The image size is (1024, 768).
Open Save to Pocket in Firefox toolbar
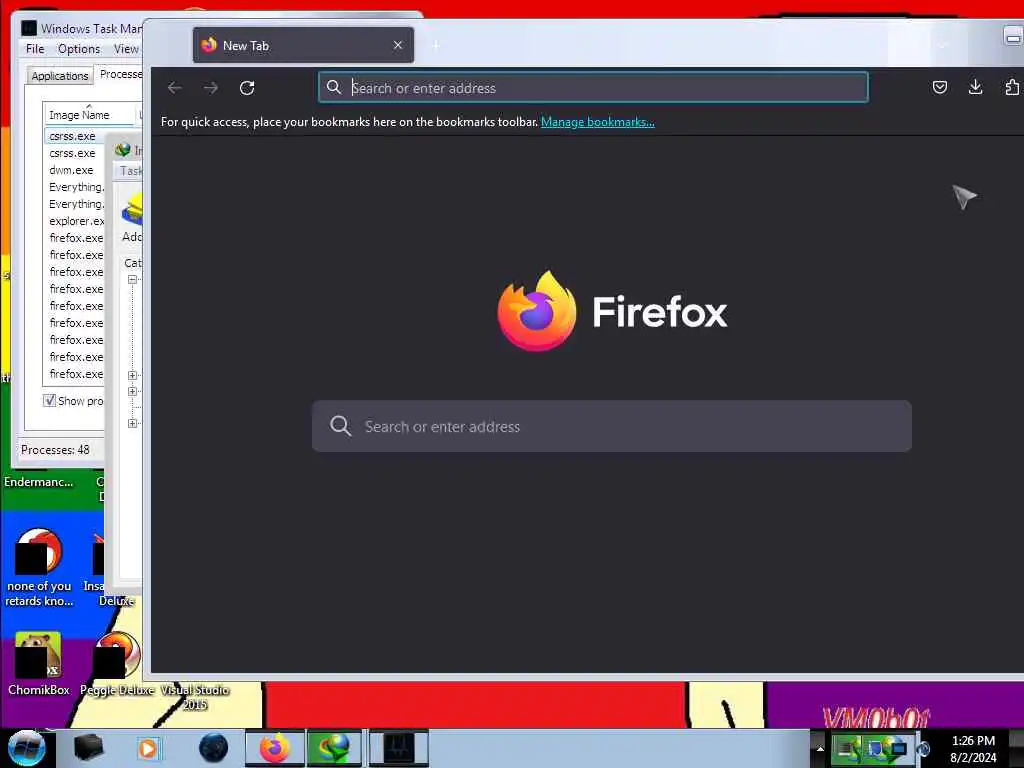(x=940, y=87)
